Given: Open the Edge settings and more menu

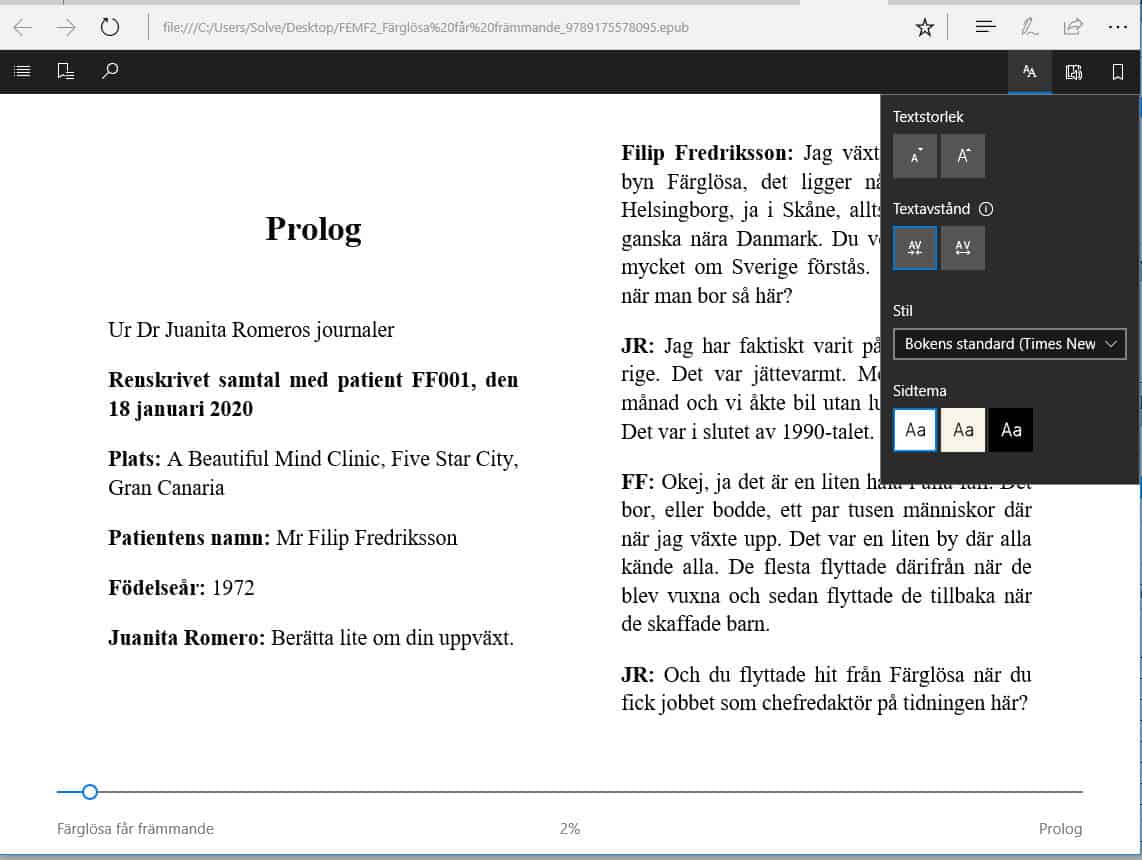Looking at the screenshot, I should pyautogui.click(x=1117, y=28).
